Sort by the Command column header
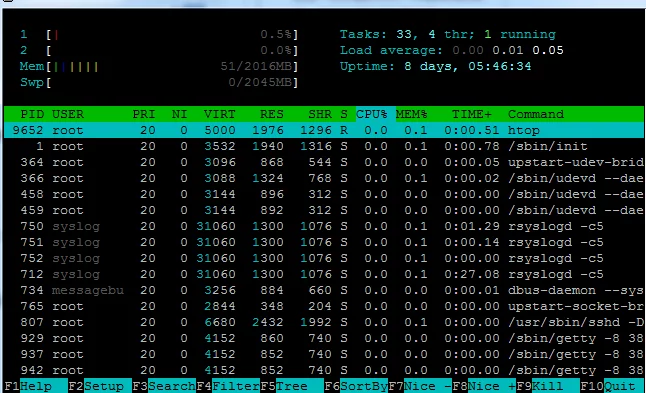 (x=536, y=114)
